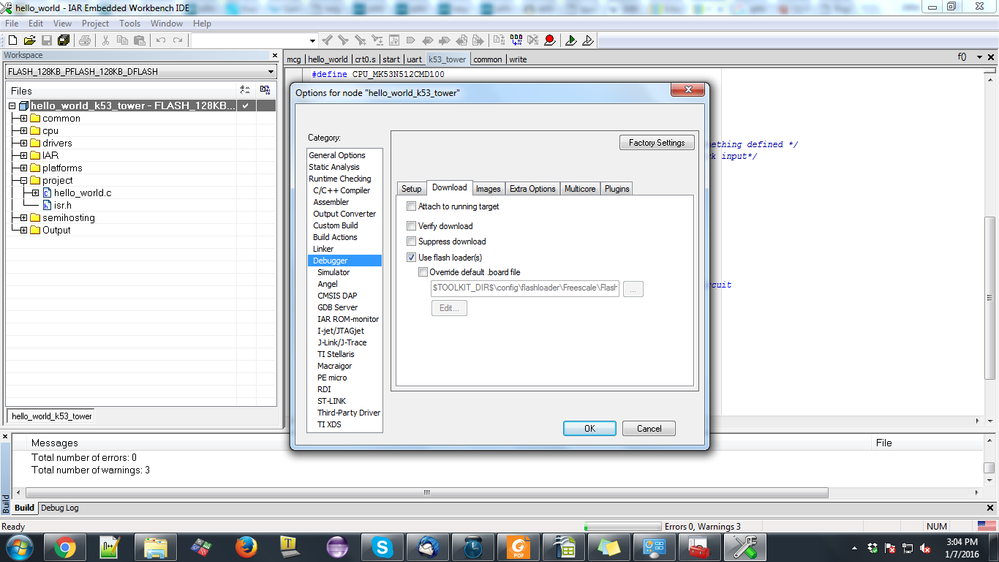Select General Options category
Screen dimensions: 999x562
tap(337, 155)
